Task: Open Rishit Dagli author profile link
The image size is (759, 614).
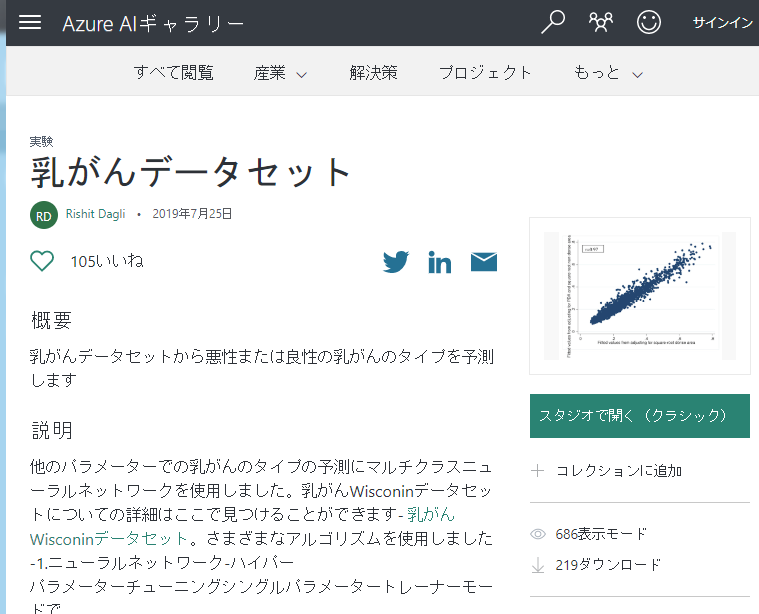Action: tap(95, 214)
